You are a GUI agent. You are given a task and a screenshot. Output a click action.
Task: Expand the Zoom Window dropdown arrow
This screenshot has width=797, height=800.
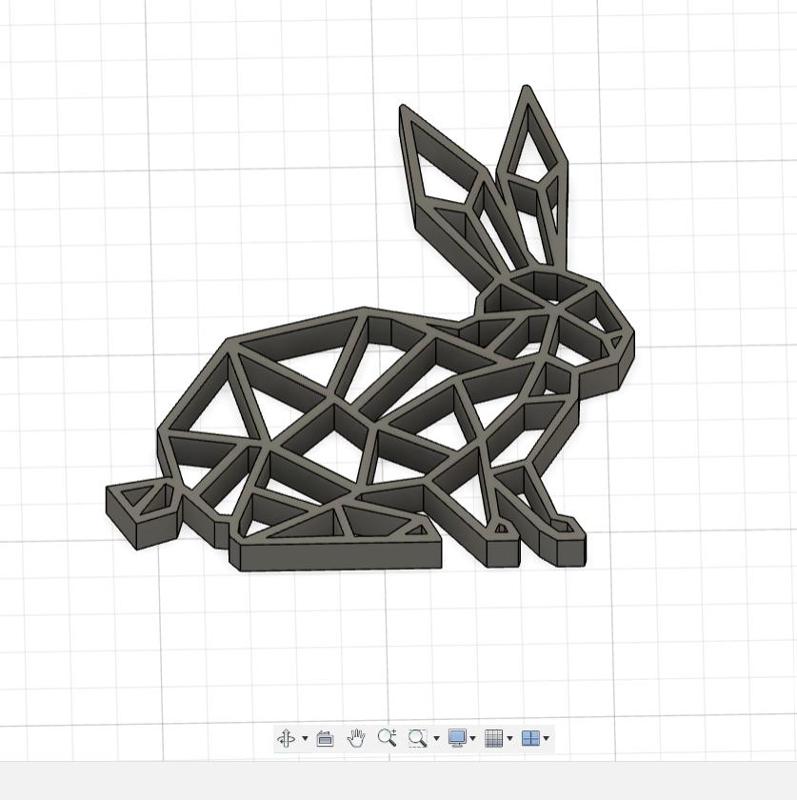(x=436, y=738)
